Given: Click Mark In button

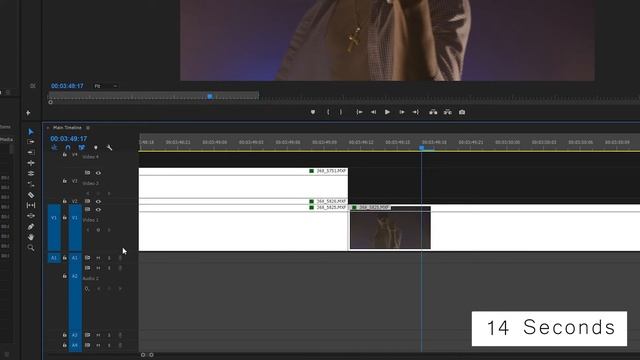Looking at the screenshot, I should 328,112.
